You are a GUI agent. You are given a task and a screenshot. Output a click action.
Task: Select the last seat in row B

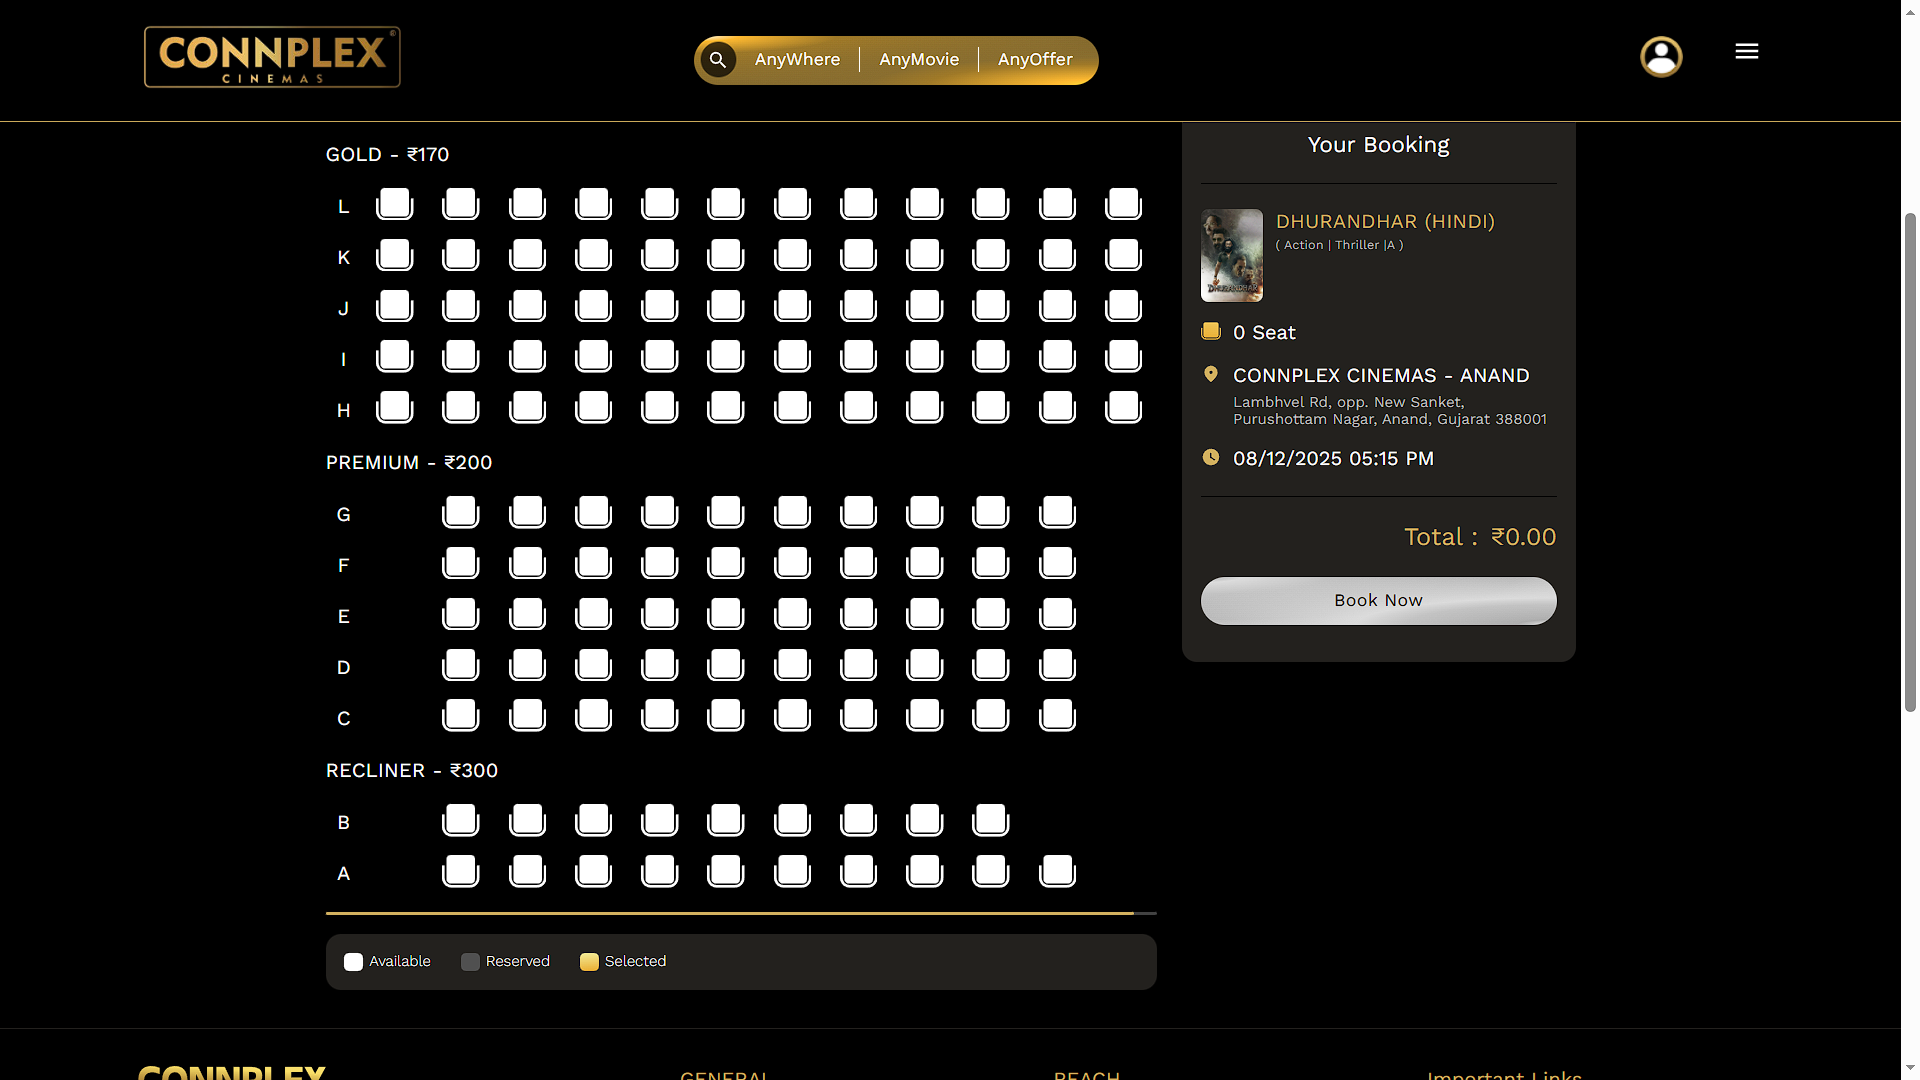click(x=990, y=820)
